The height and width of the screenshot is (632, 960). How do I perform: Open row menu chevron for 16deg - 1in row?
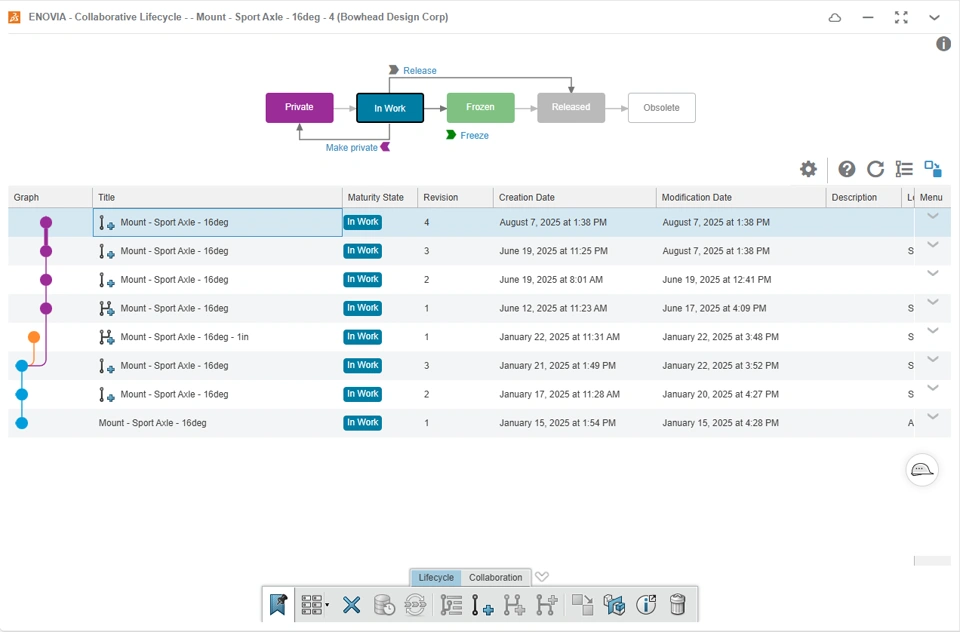pos(932,331)
